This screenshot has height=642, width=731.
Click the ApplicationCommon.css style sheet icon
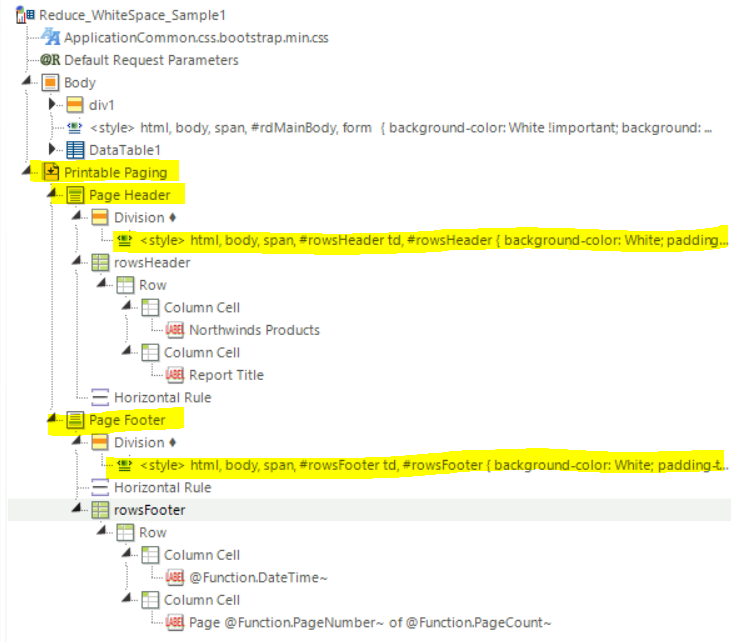(x=50, y=37)
